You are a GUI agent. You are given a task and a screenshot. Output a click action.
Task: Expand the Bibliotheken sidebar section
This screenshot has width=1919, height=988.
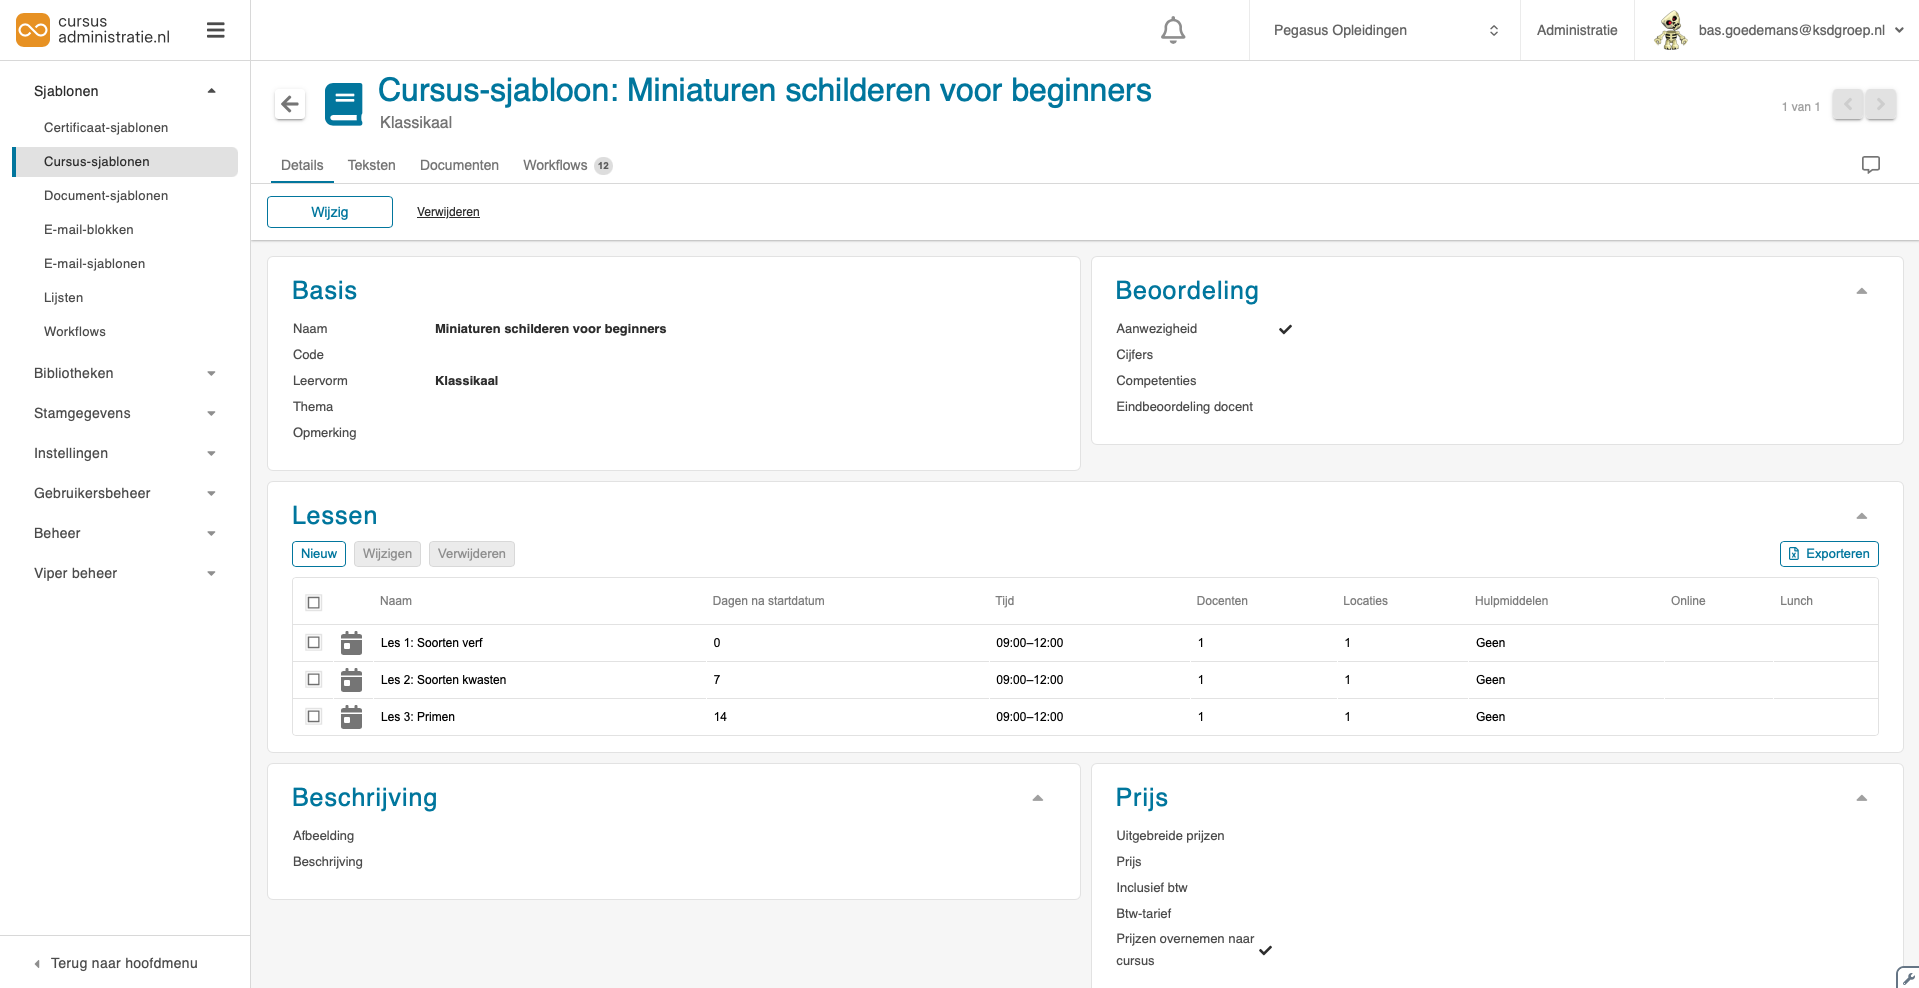click(x=124, y=373)
